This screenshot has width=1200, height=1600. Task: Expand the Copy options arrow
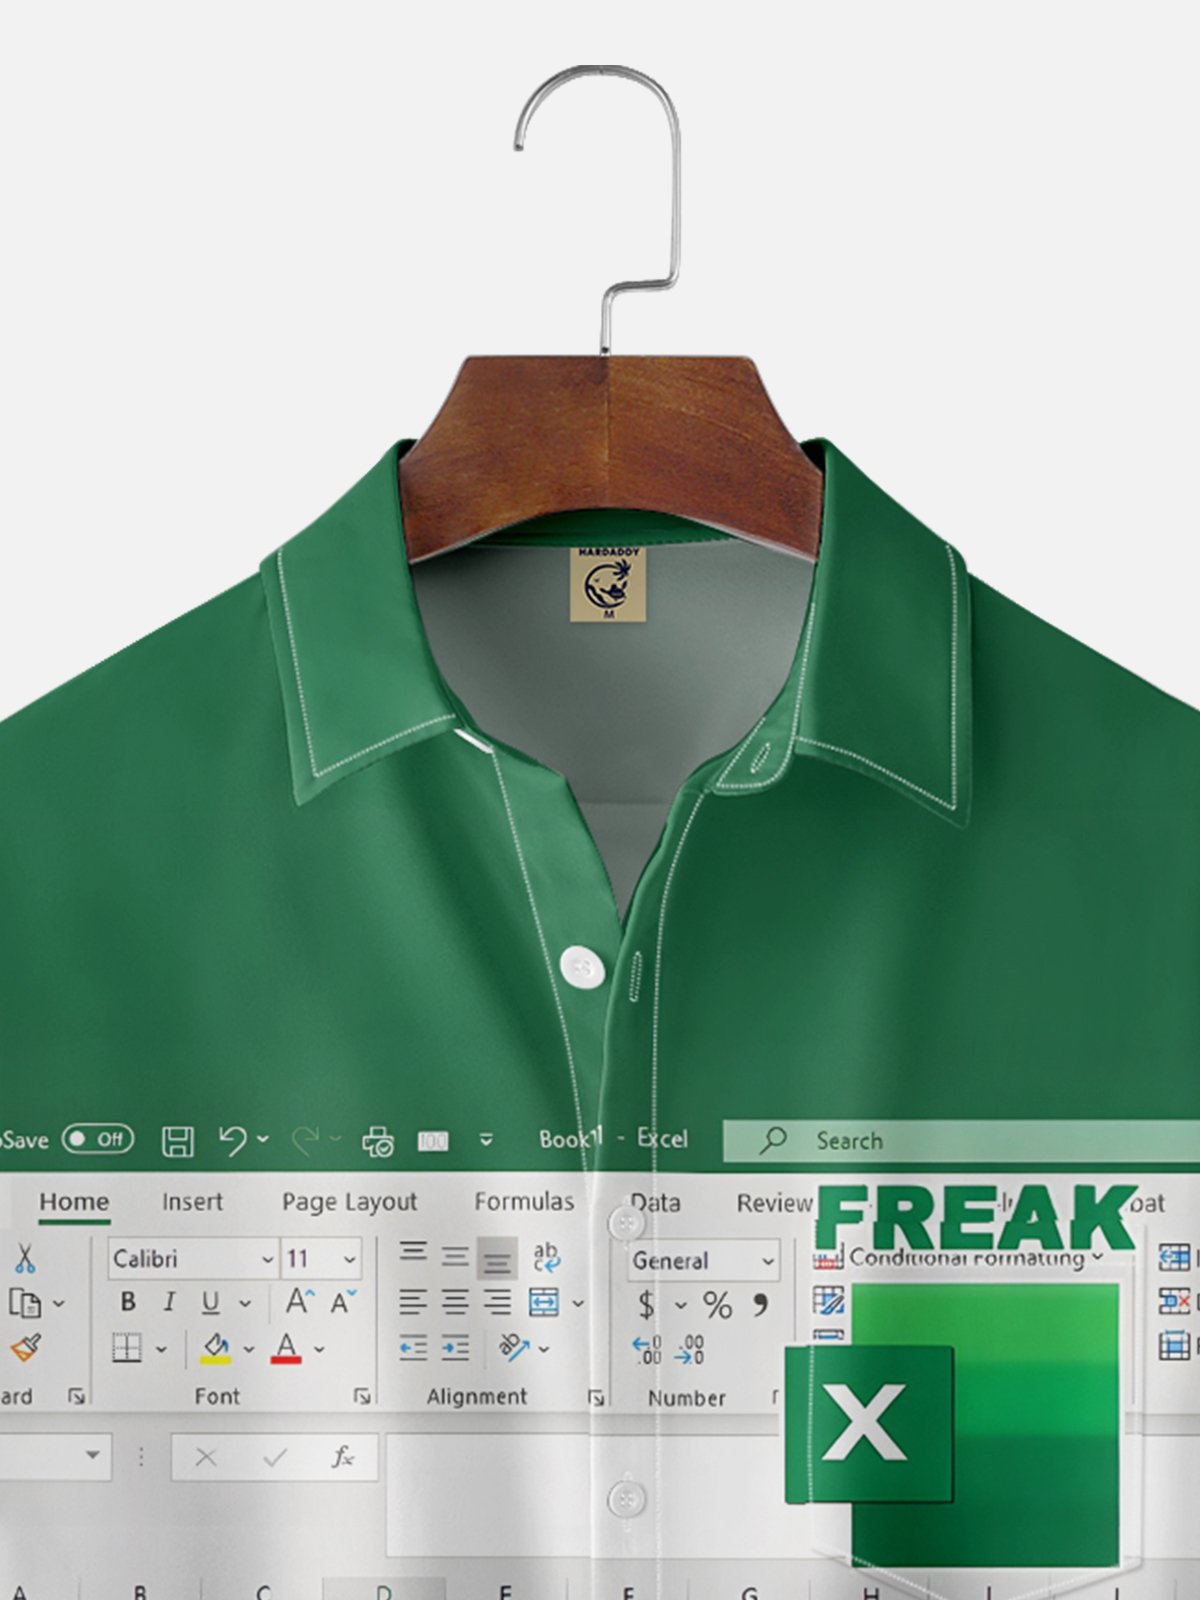(58, 1303)
